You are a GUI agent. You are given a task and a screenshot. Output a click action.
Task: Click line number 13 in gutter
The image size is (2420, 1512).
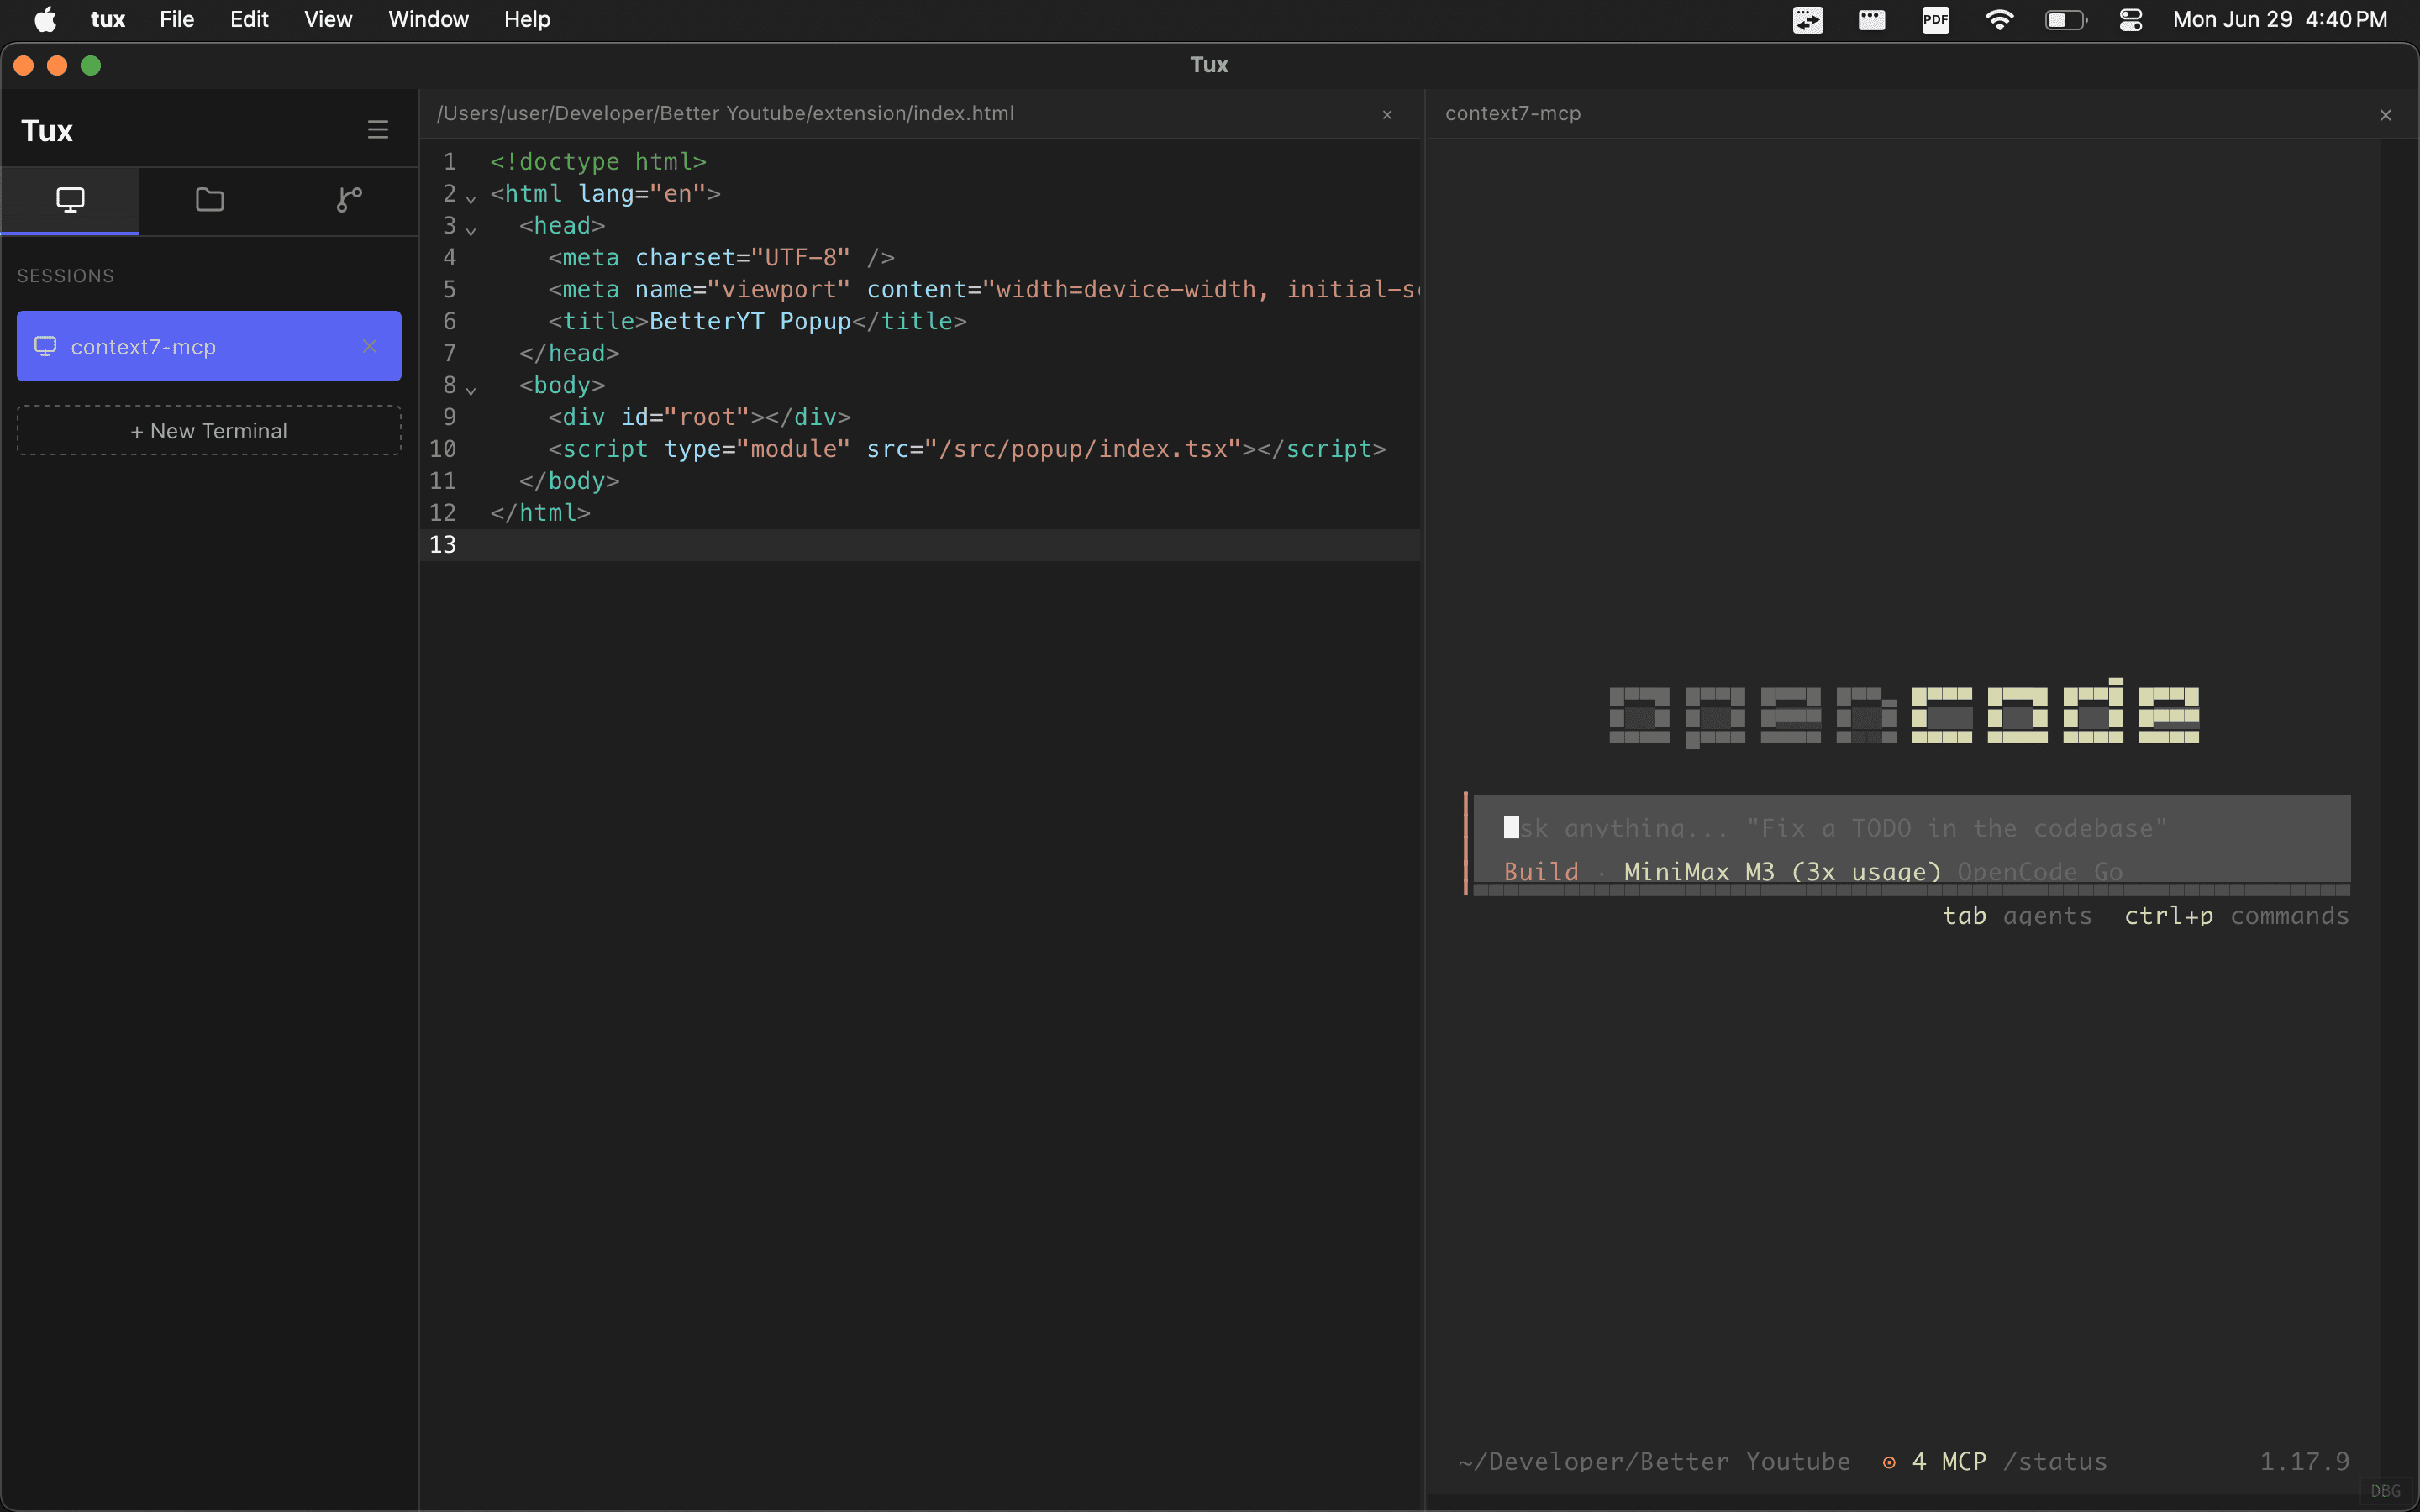tap(442, 544)
